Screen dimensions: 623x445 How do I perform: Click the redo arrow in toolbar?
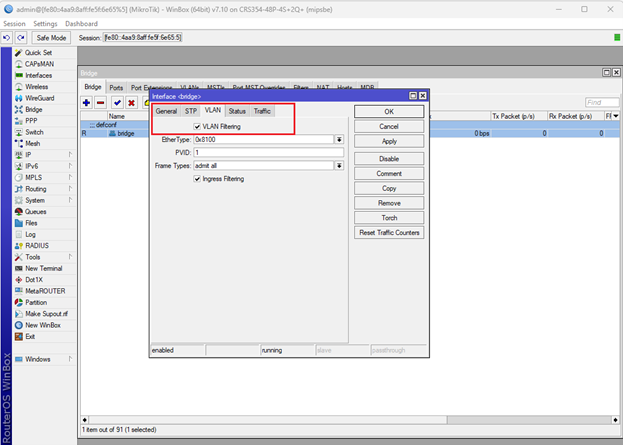point(21,38)
